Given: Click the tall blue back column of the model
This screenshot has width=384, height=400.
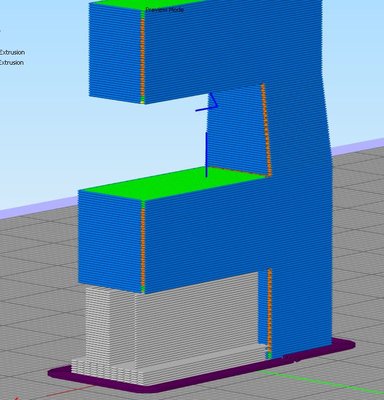Looking at the screenshot, I should click(x=300, y=200).
